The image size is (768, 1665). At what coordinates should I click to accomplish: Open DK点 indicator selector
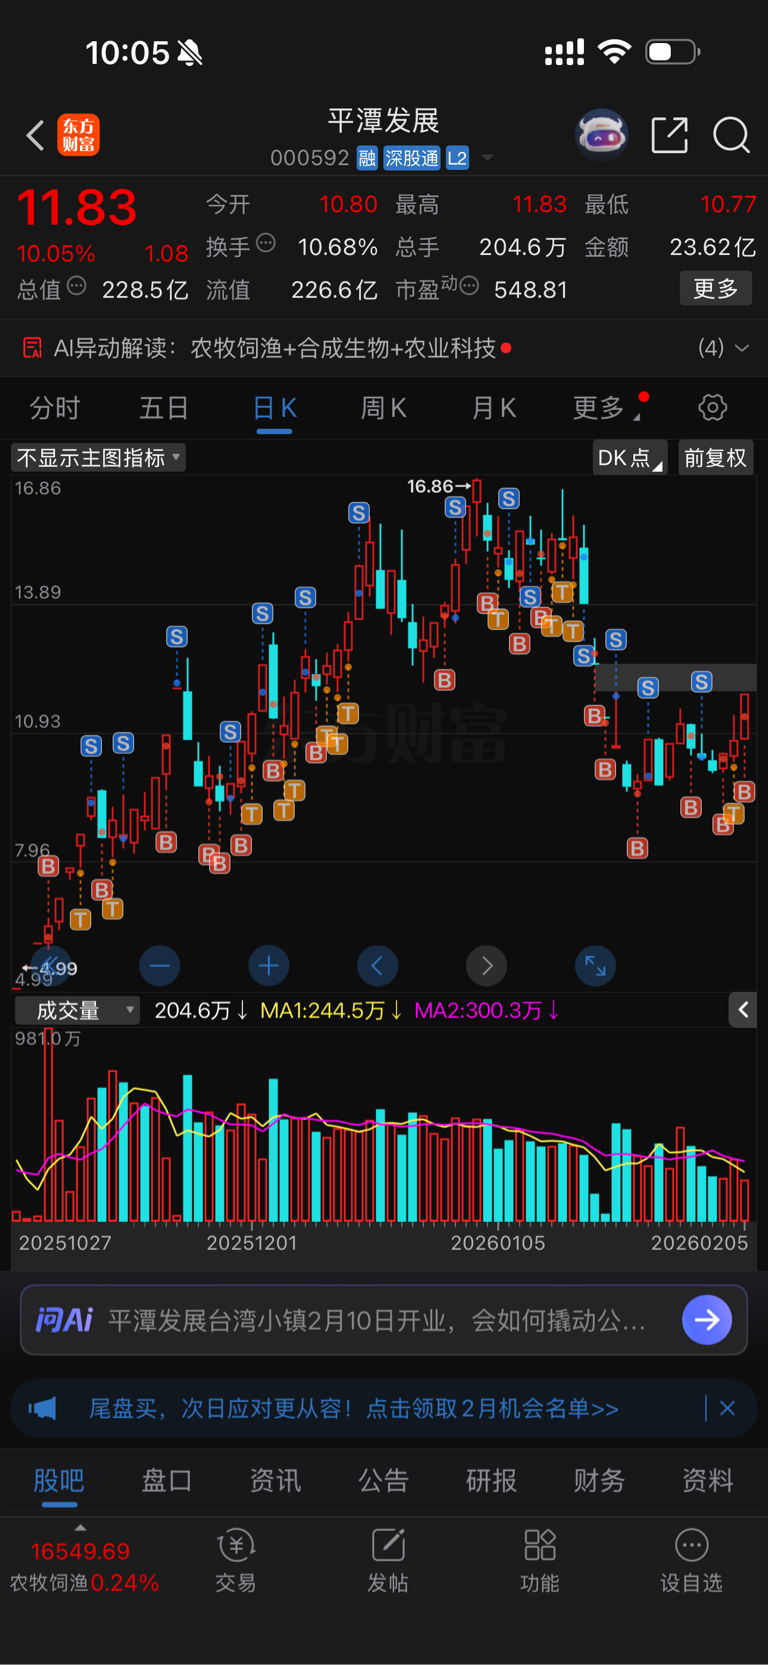click(630, 458)
